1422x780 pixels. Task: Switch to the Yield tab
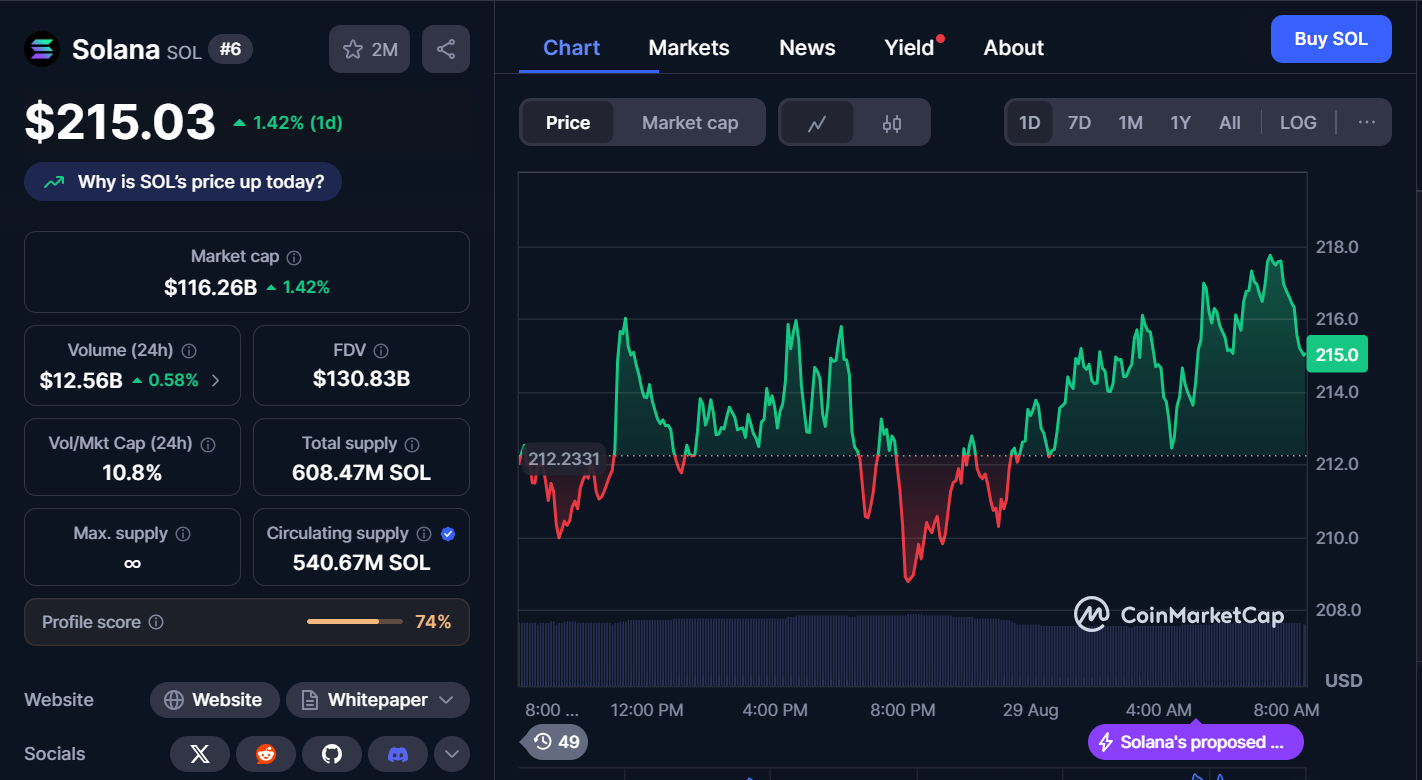[x=910, y=48]
